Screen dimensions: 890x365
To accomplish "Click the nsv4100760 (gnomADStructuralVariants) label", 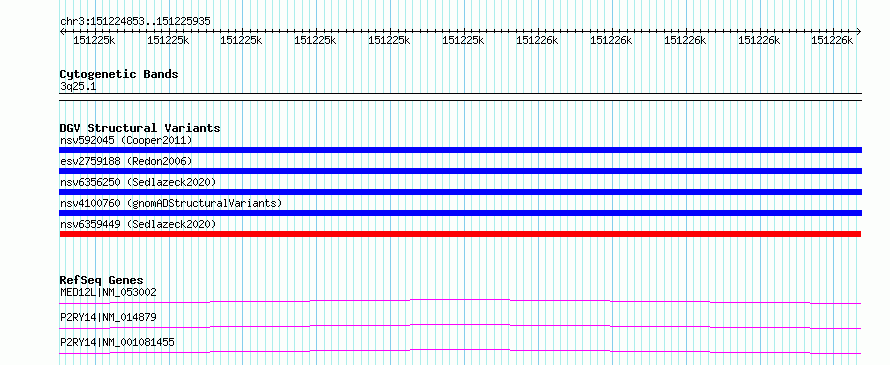I will pyautogui.click(x=171, y=203).
